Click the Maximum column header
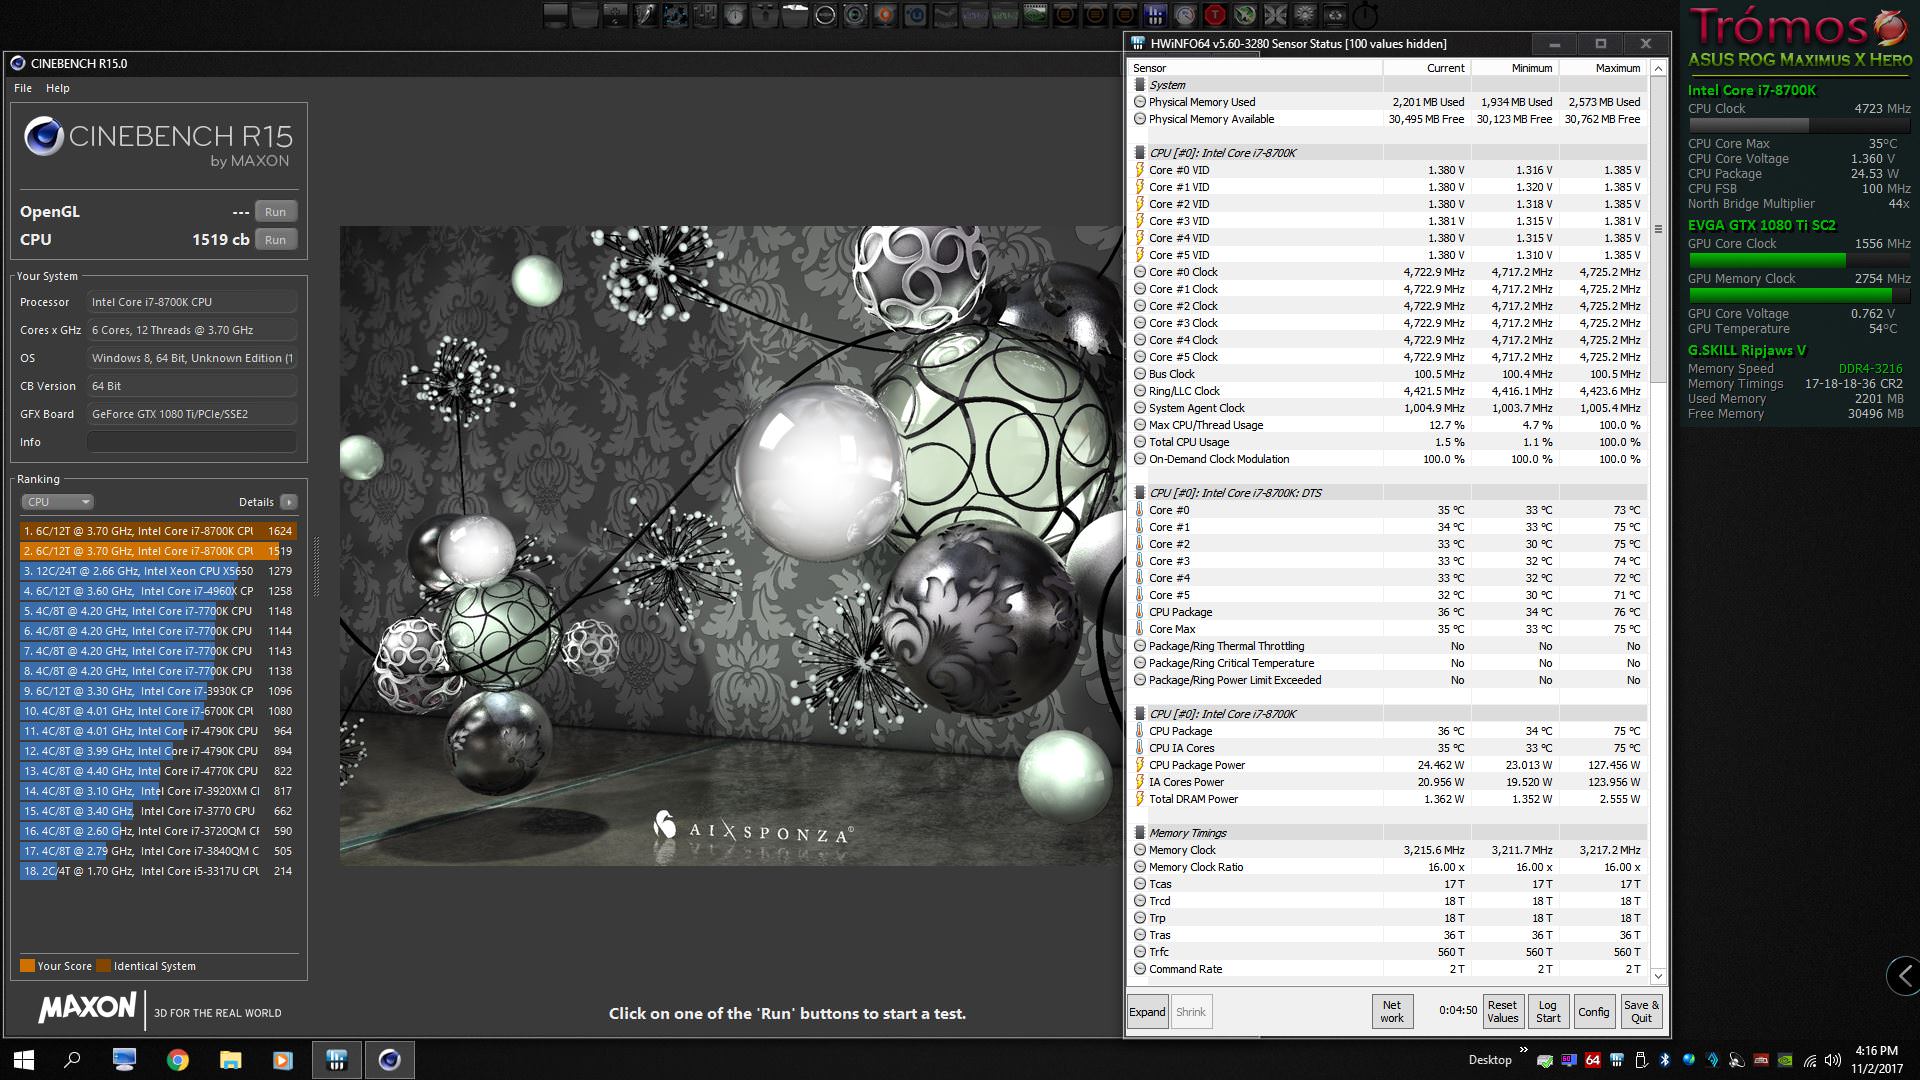This screenshot has height=1080, width=1920. [x=1603, y=68]
